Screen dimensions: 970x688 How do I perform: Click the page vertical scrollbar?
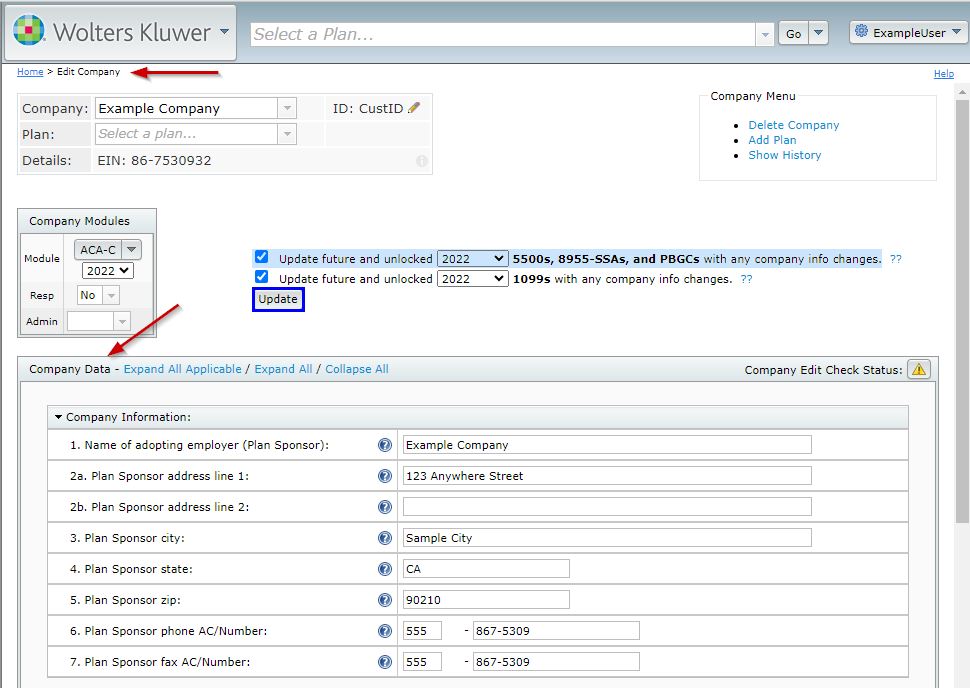click(x=962, y=309)
